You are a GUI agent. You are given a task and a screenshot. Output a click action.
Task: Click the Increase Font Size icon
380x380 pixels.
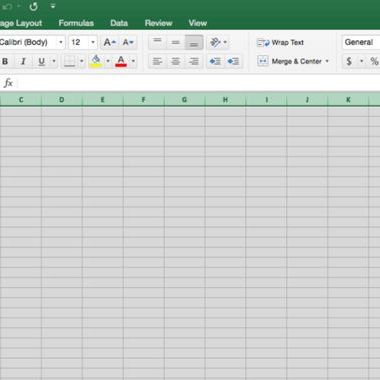(x=110, y=42)
